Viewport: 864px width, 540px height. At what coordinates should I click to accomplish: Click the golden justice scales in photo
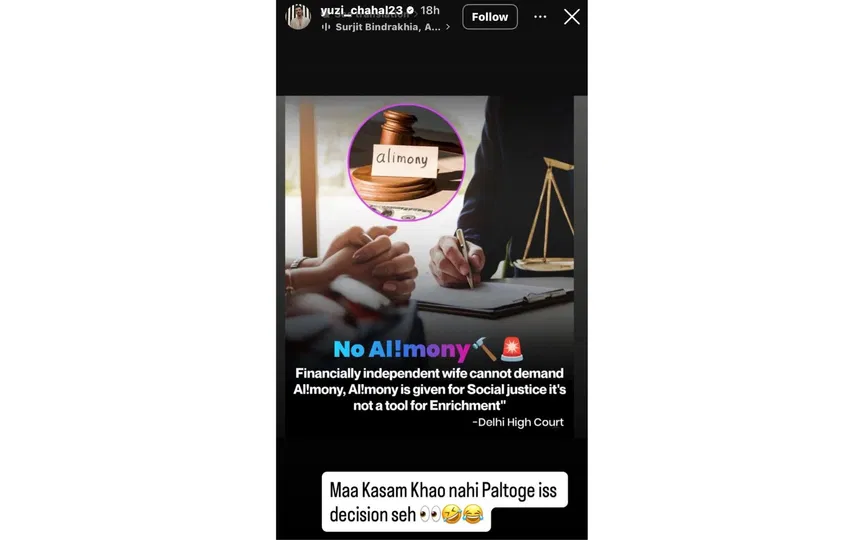click(x=547, y=215)
